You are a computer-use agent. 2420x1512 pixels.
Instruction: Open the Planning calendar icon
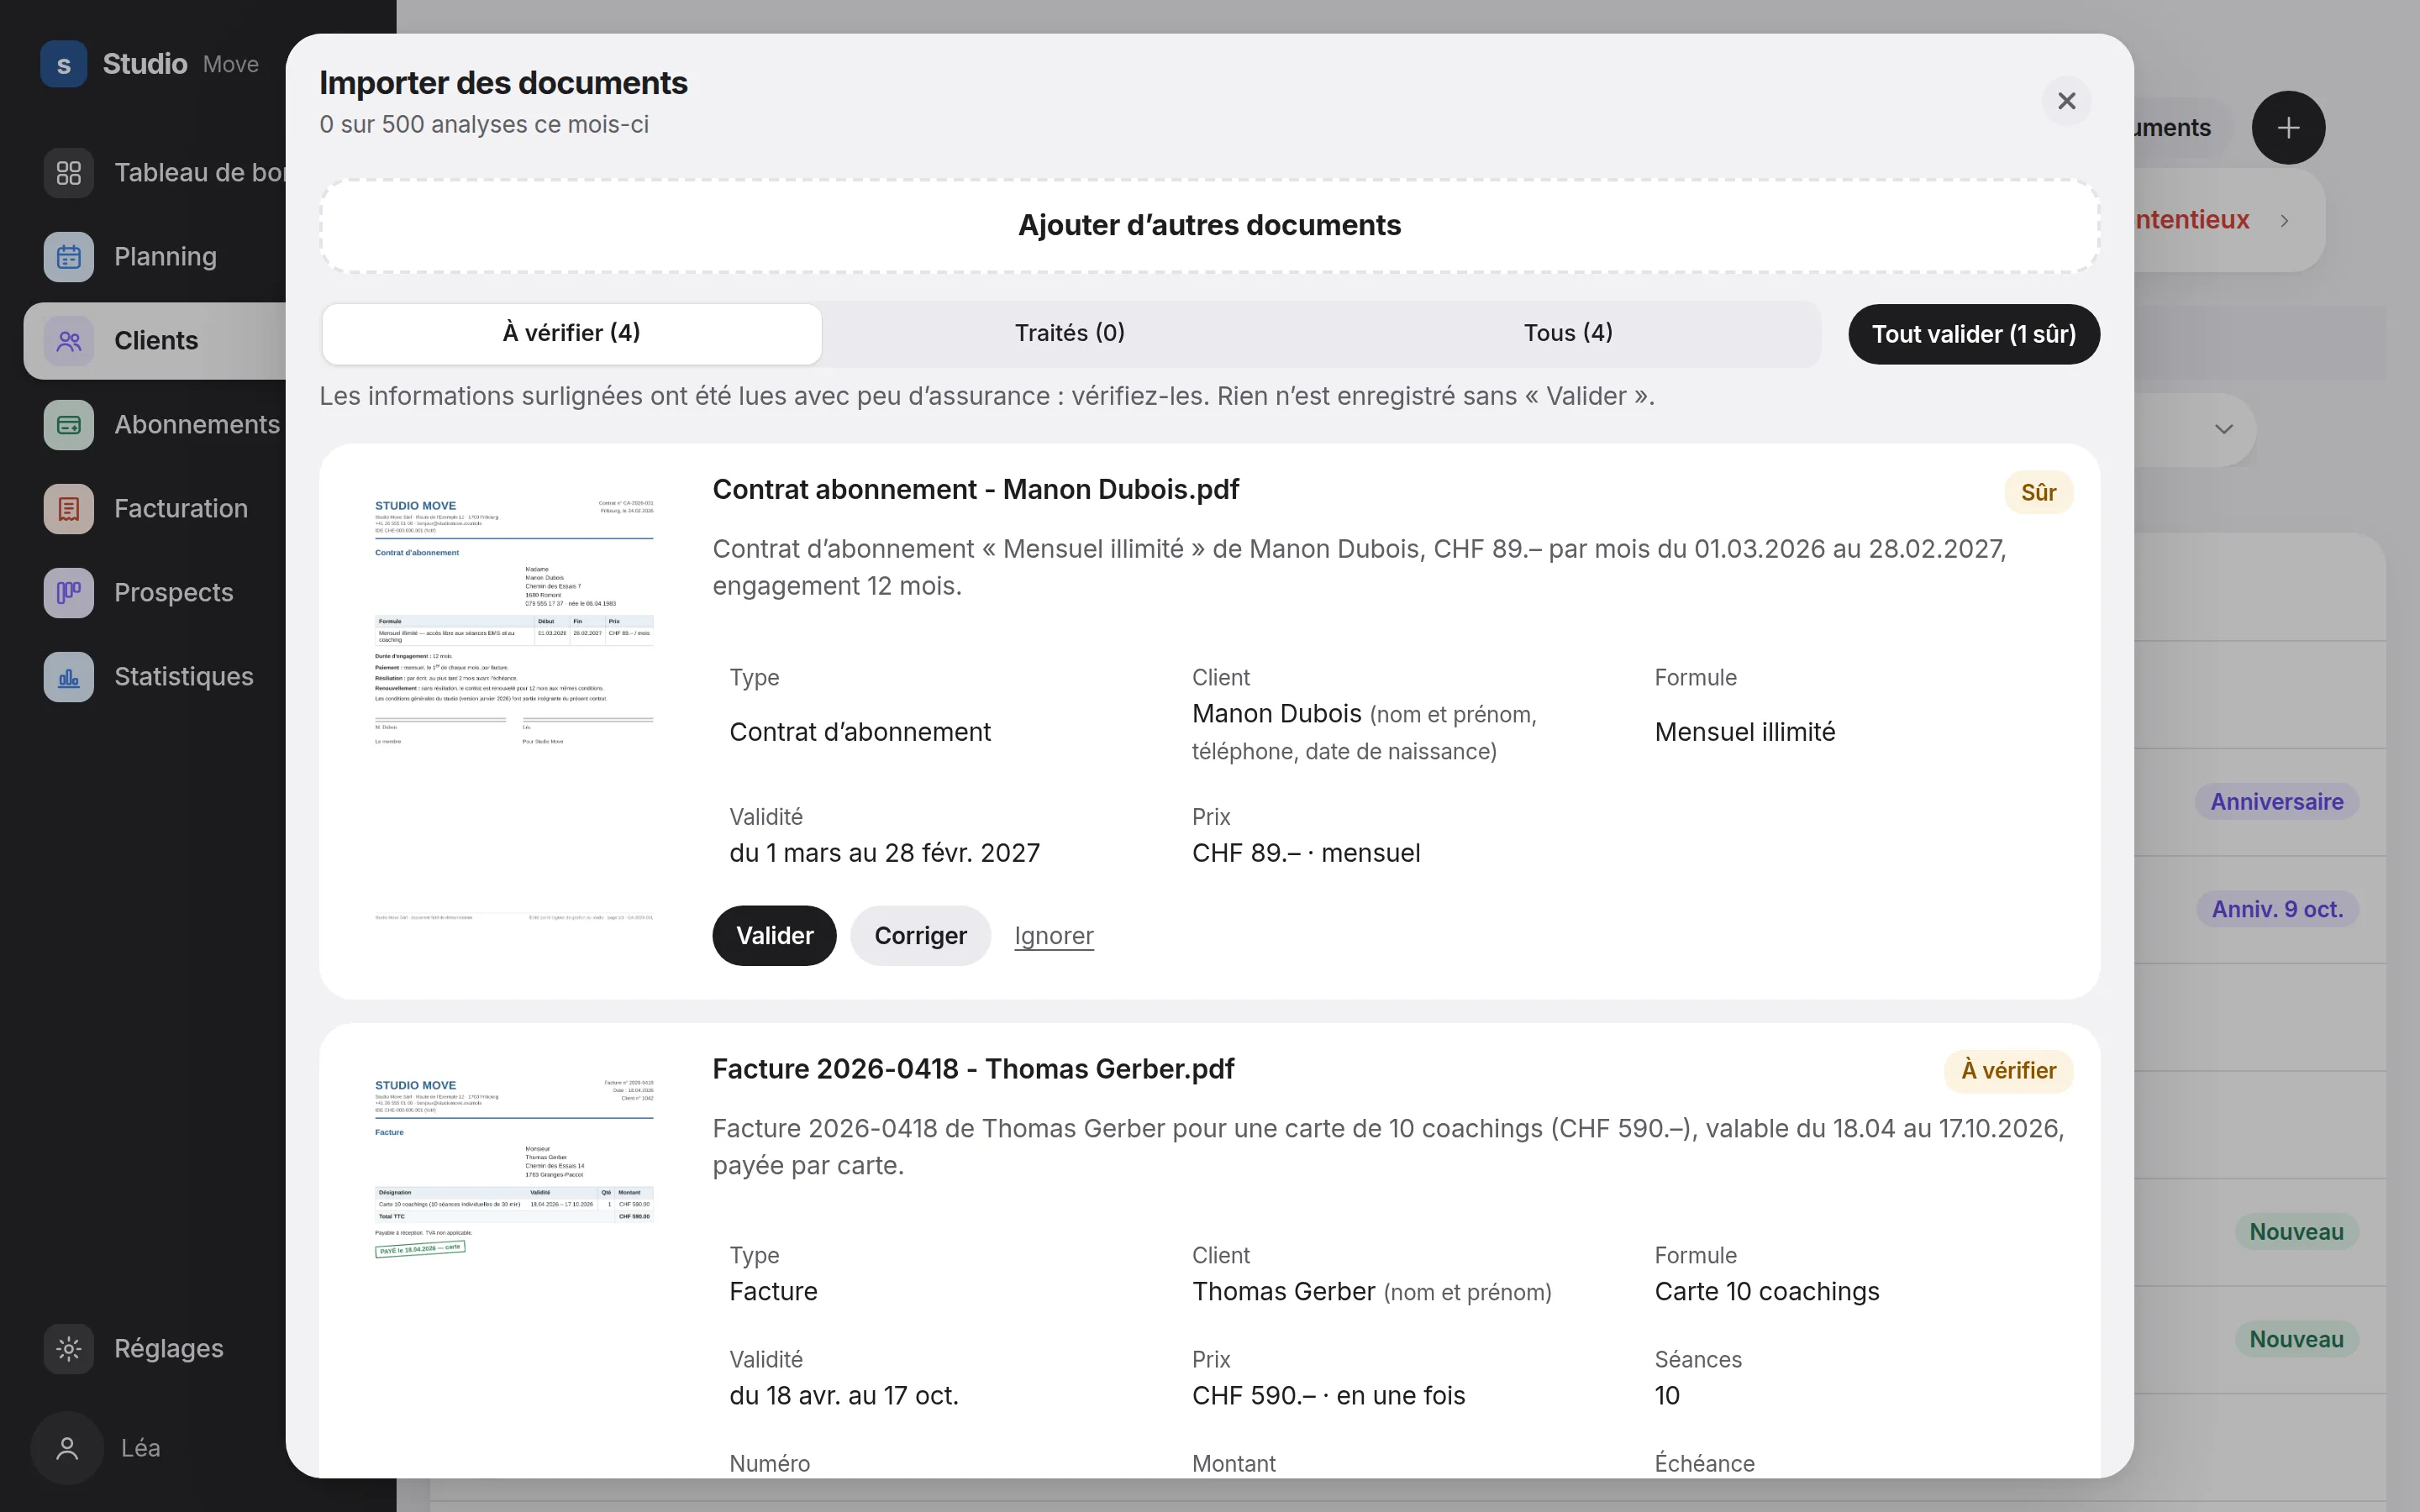(x=69, y=257)
